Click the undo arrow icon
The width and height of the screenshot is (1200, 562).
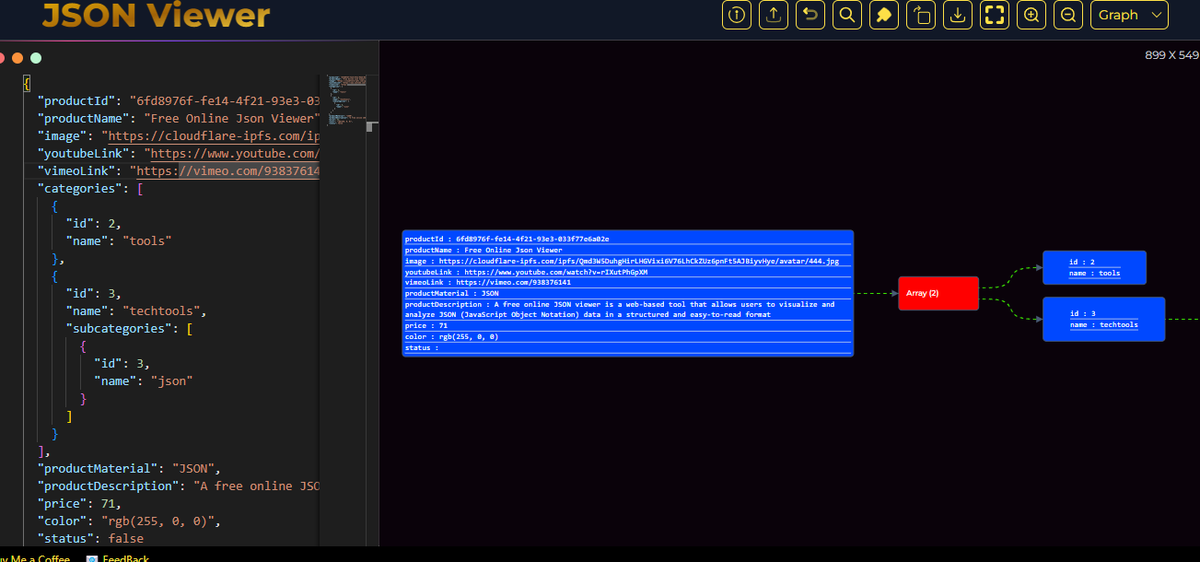[811, 15]
